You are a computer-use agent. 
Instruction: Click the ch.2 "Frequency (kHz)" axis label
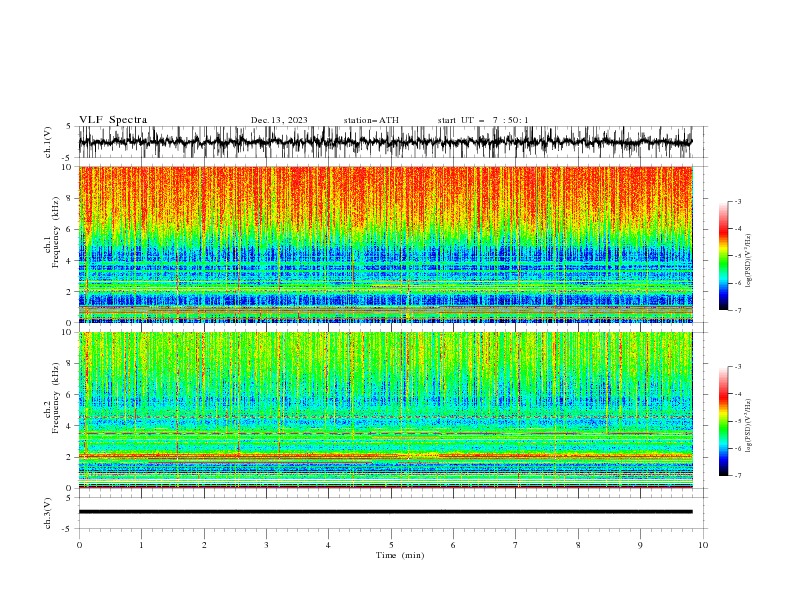(55, 397)
